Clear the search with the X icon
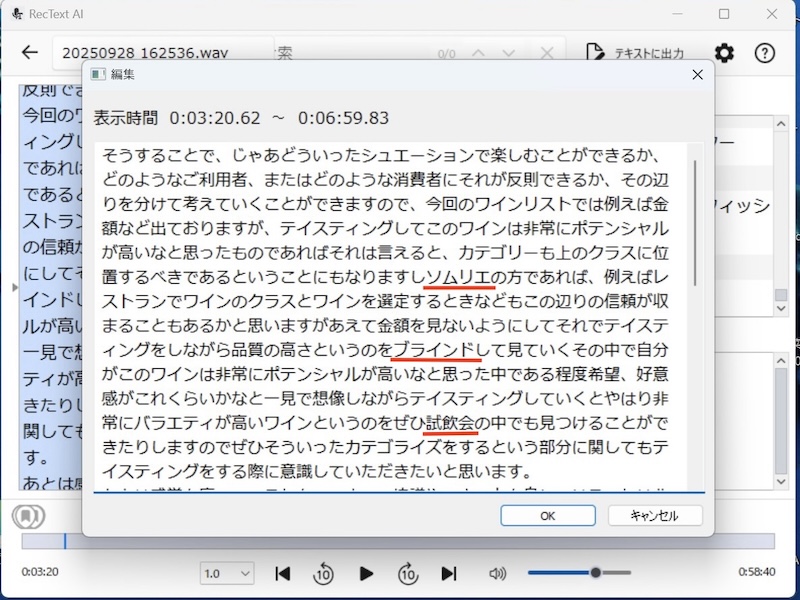This screenshot has height=600, width=800. pos(546,53)
